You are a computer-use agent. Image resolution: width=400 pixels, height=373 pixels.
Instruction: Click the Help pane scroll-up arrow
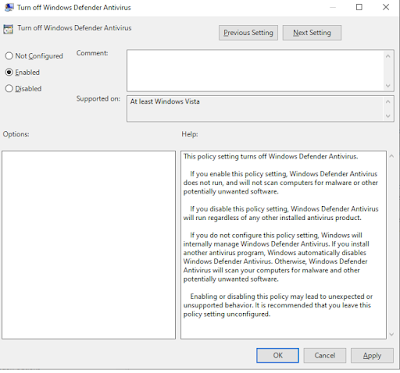click(392, 156)
